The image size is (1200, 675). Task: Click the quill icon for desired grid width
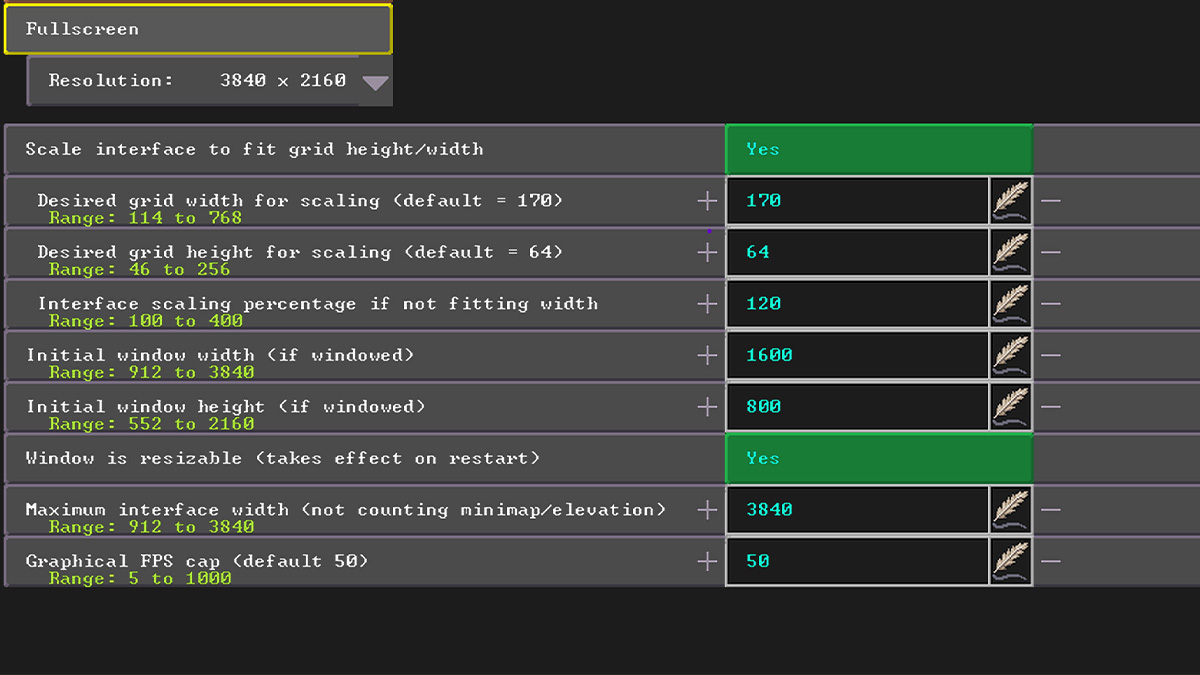(1010, 200)
